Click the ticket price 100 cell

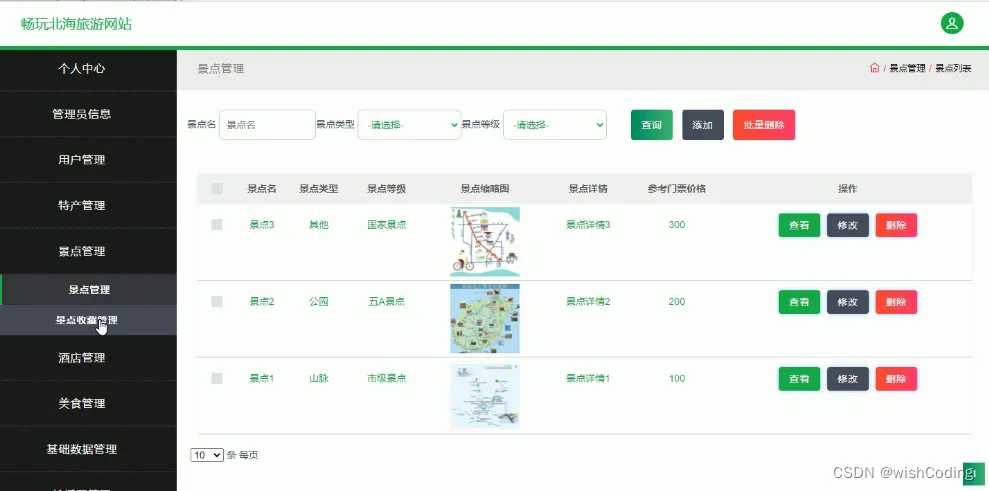pos(677,379)
